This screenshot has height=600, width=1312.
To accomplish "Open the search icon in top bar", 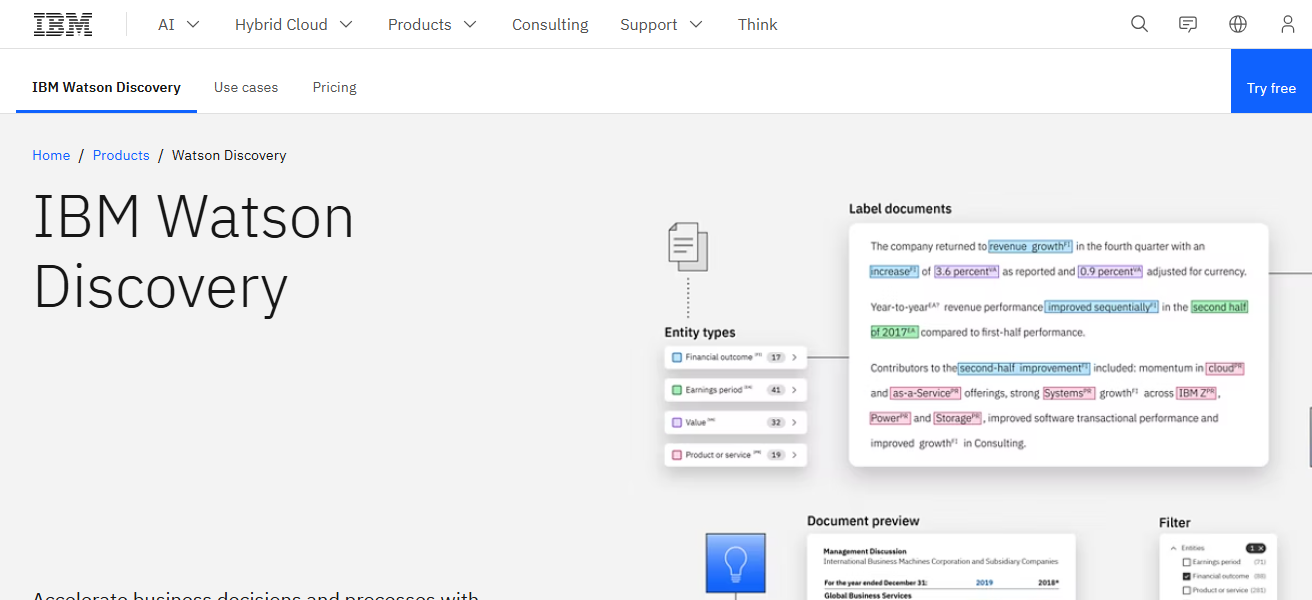I will coord(1139,23).
